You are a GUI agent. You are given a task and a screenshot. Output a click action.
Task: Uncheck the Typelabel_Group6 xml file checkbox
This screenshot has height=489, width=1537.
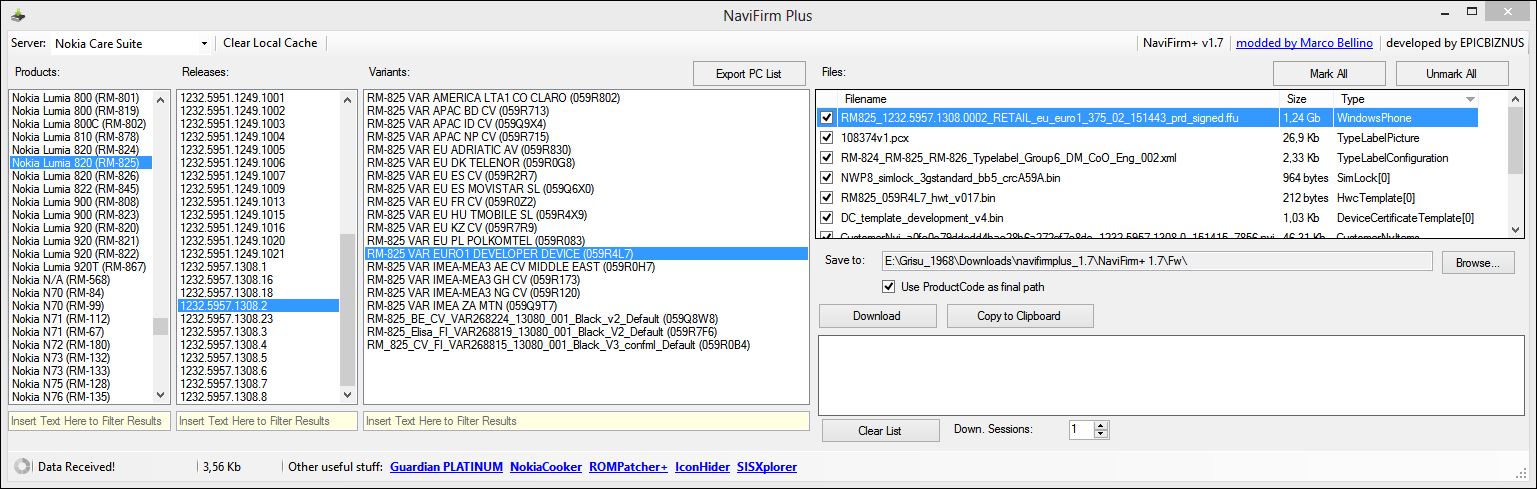[x=826, y=158]
